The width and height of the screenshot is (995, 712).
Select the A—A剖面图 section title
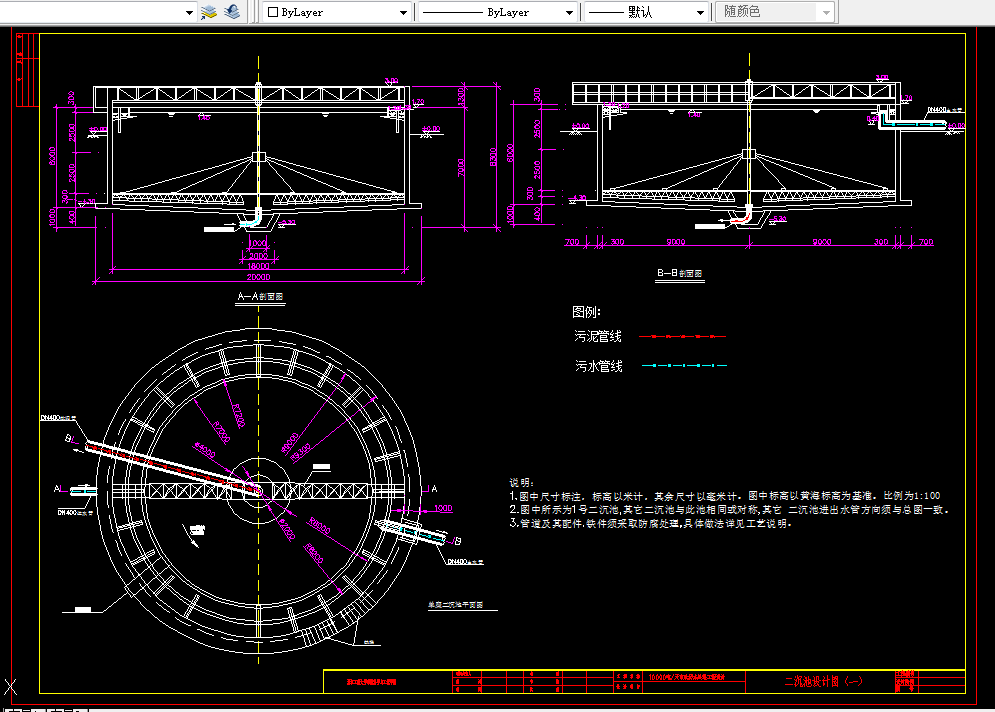point(260,296)
